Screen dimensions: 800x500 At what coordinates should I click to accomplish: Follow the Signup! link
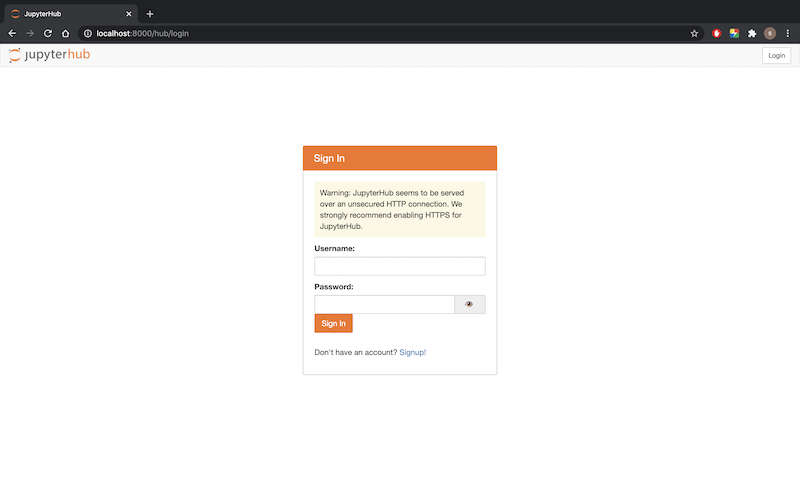pyautogui.click(x=412, y=353)
